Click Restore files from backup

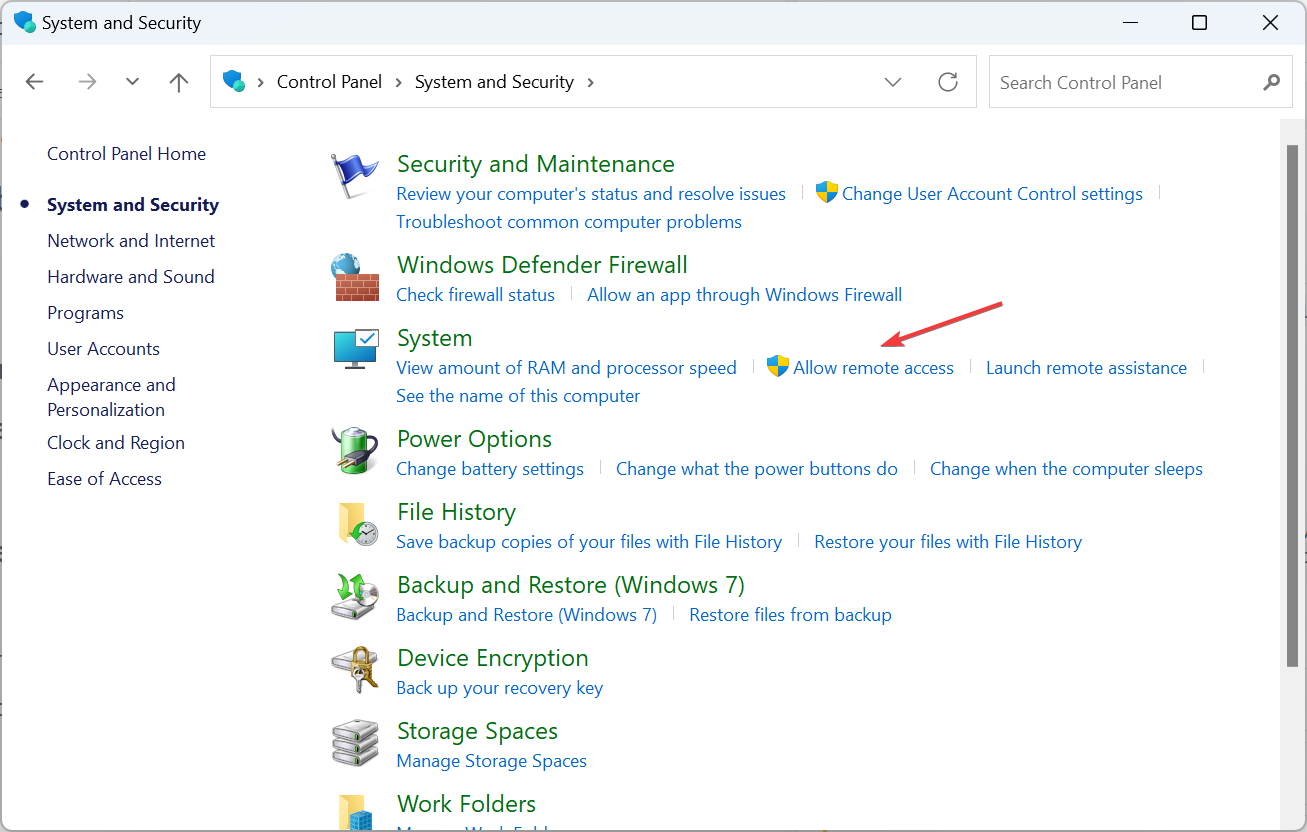(790, 615)
